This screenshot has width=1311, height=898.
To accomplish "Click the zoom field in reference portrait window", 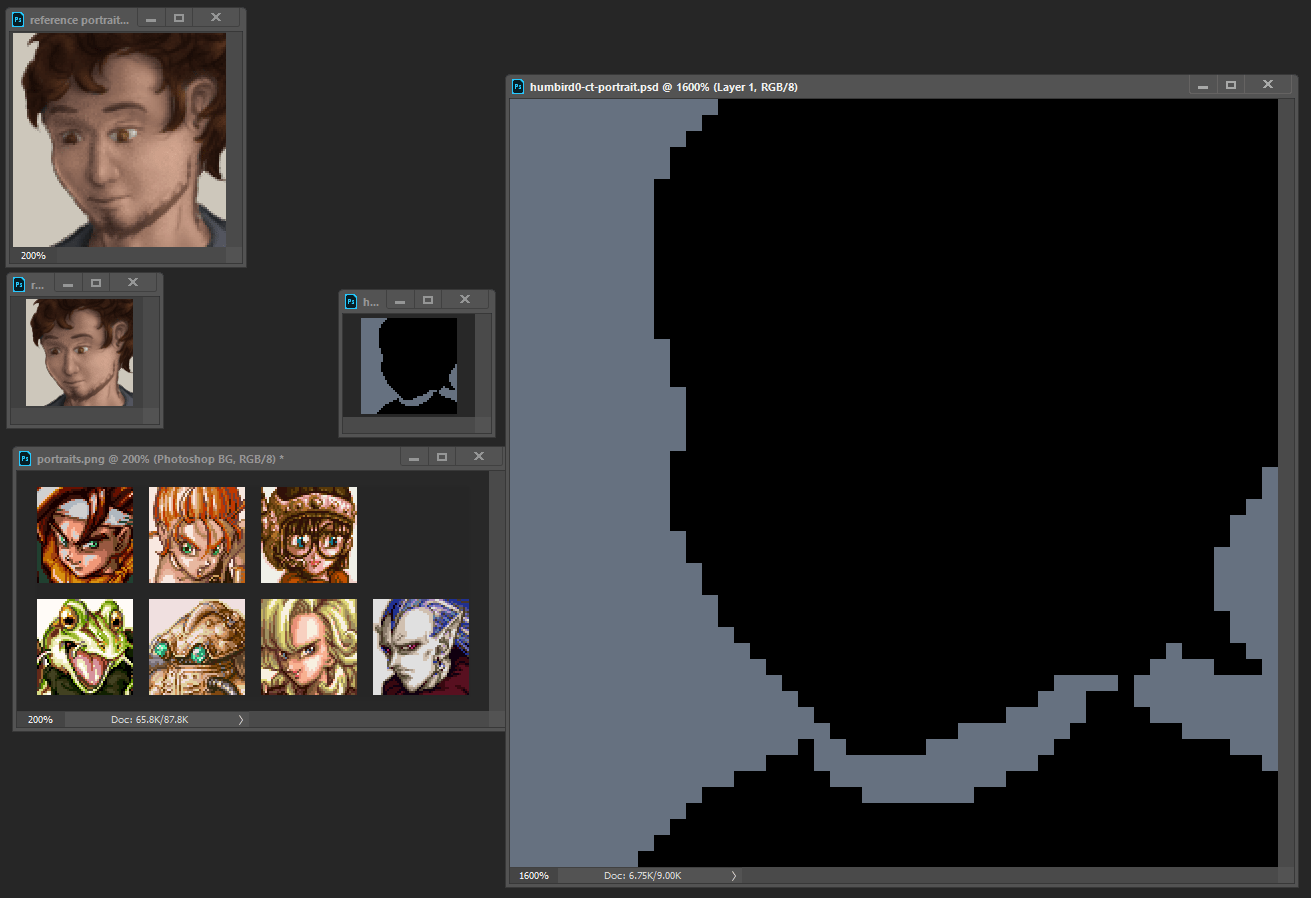I will tap(33, 256).
